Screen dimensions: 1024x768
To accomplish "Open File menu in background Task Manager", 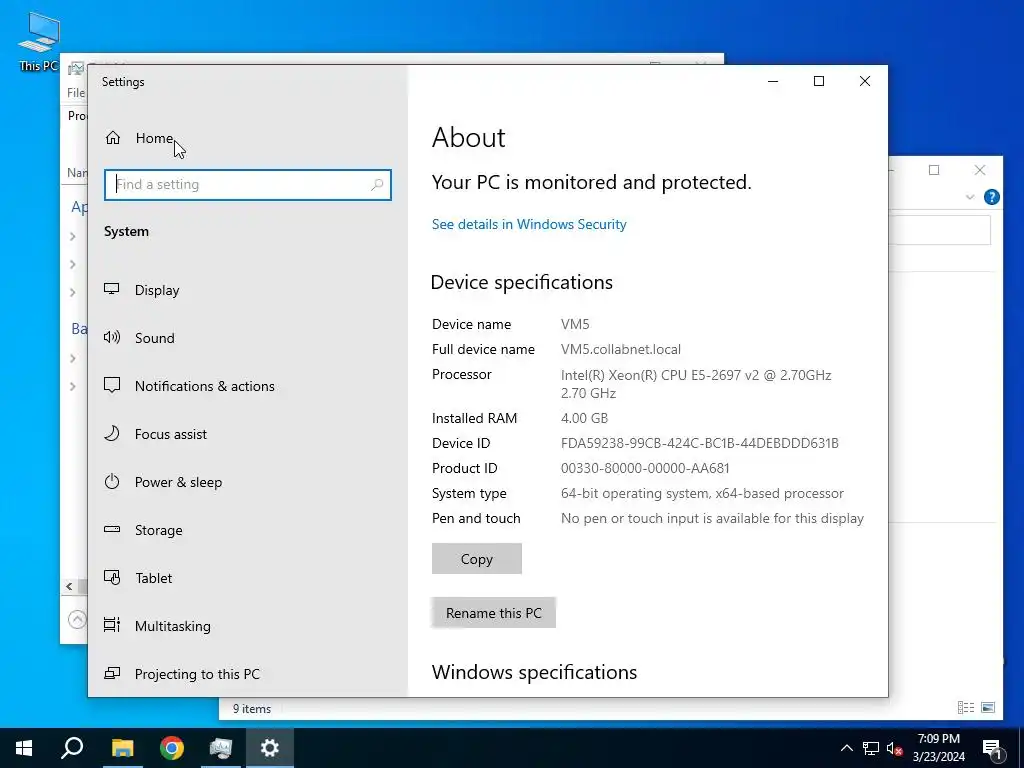I will click(x=76, y=93).
